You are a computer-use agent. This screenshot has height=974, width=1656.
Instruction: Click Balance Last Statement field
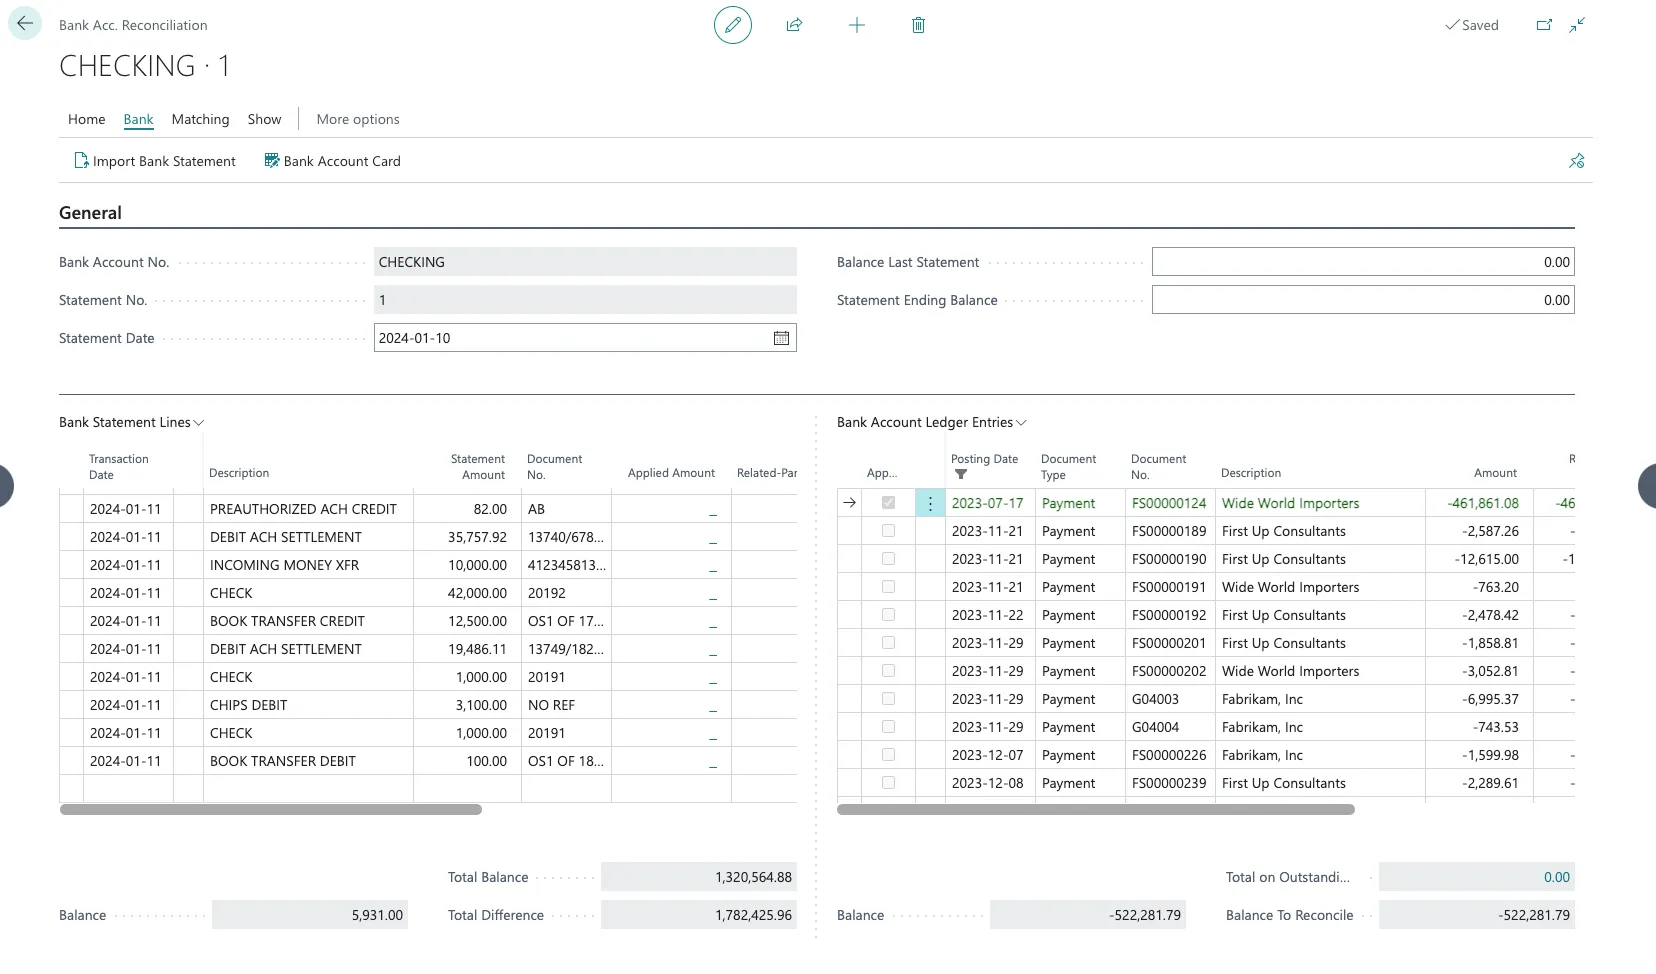[x=1363, y=262]
